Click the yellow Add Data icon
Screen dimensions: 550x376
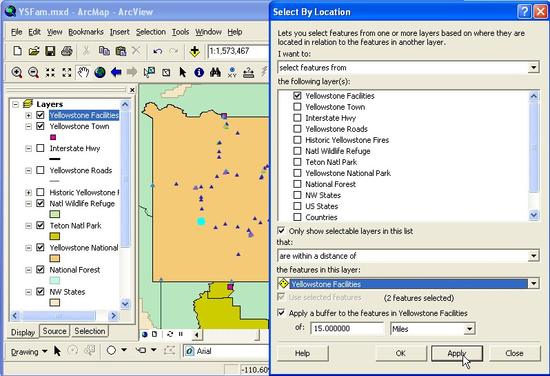tap(195, 51)
